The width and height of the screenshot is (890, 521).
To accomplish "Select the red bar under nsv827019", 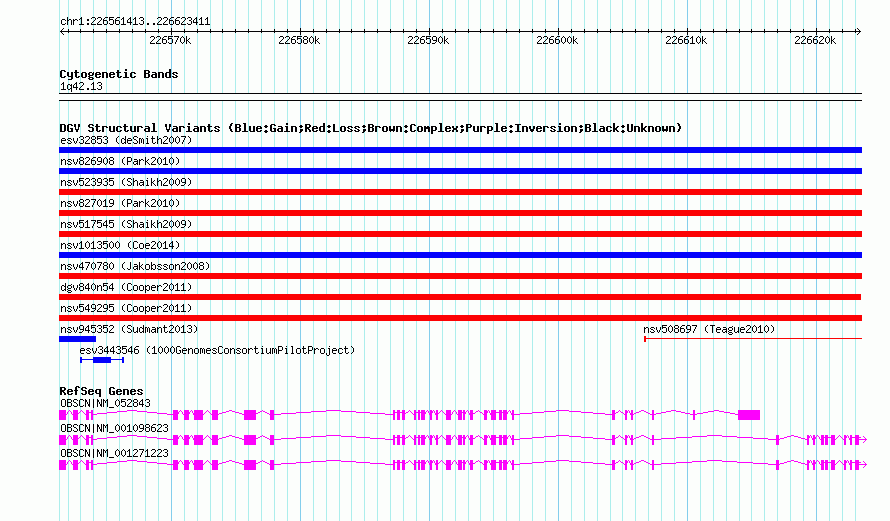I will pyautogui.click(x=460, y=213).
